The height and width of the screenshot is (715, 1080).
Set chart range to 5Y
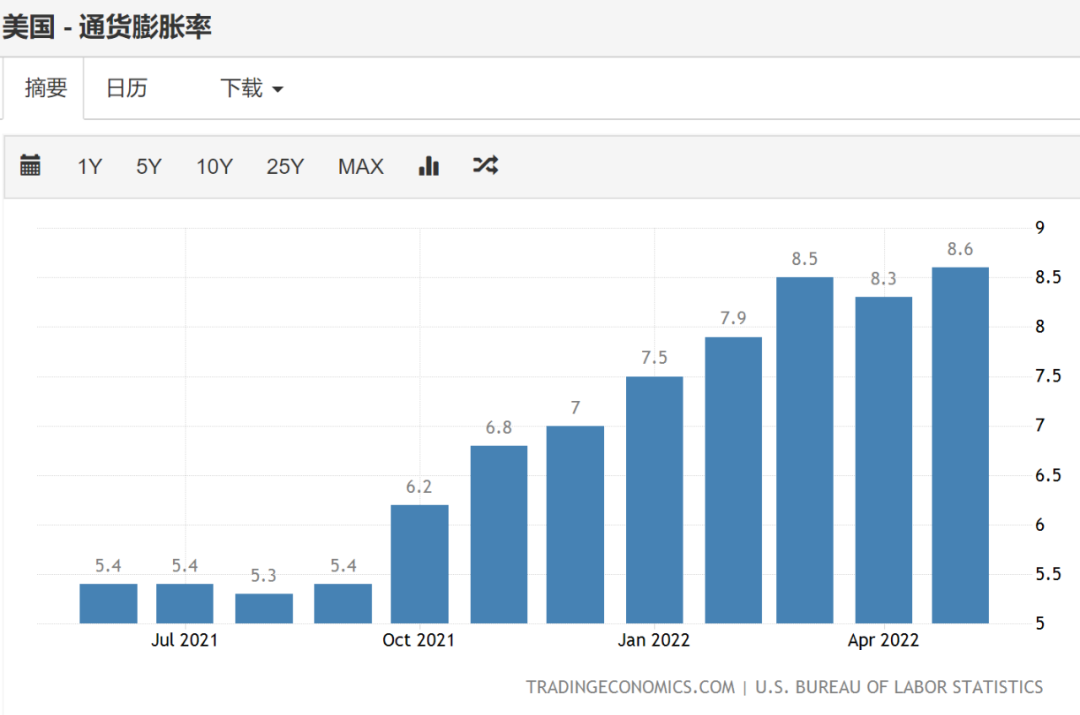click(149, 167)
